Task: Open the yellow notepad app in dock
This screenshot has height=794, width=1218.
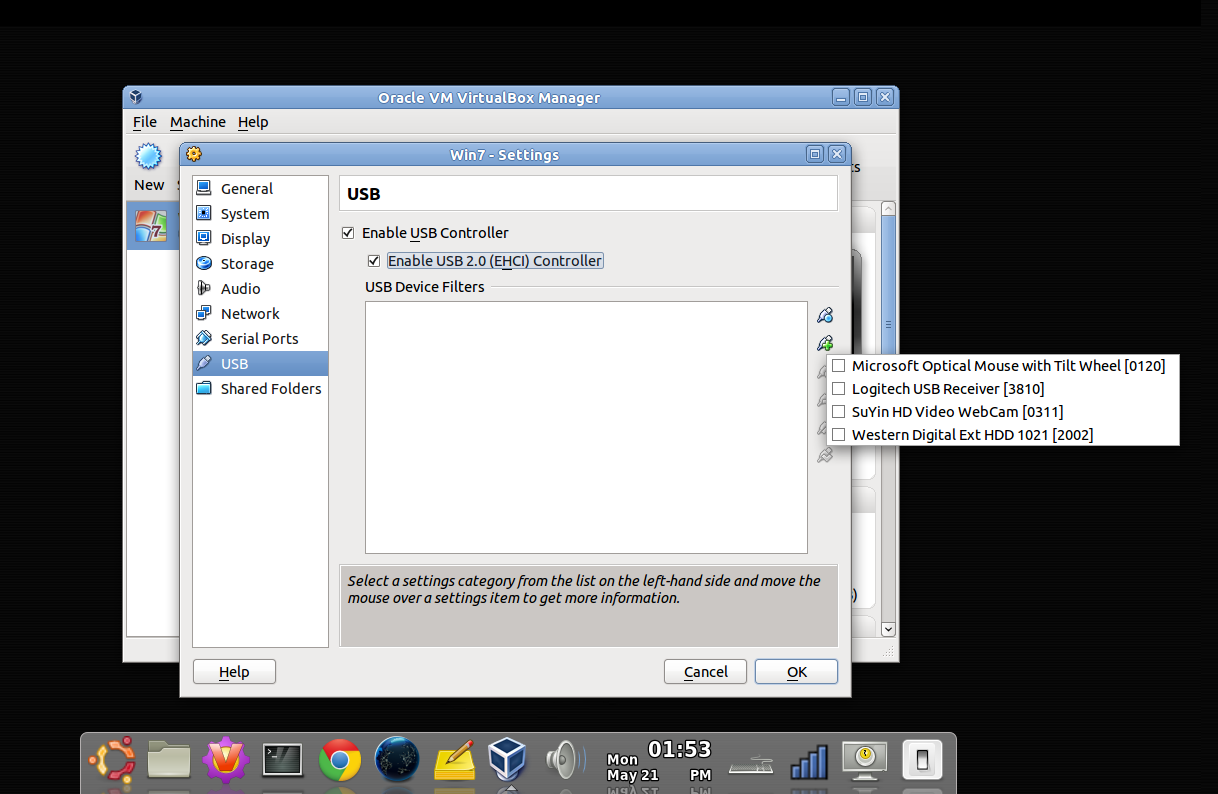Action: [454, 760]
